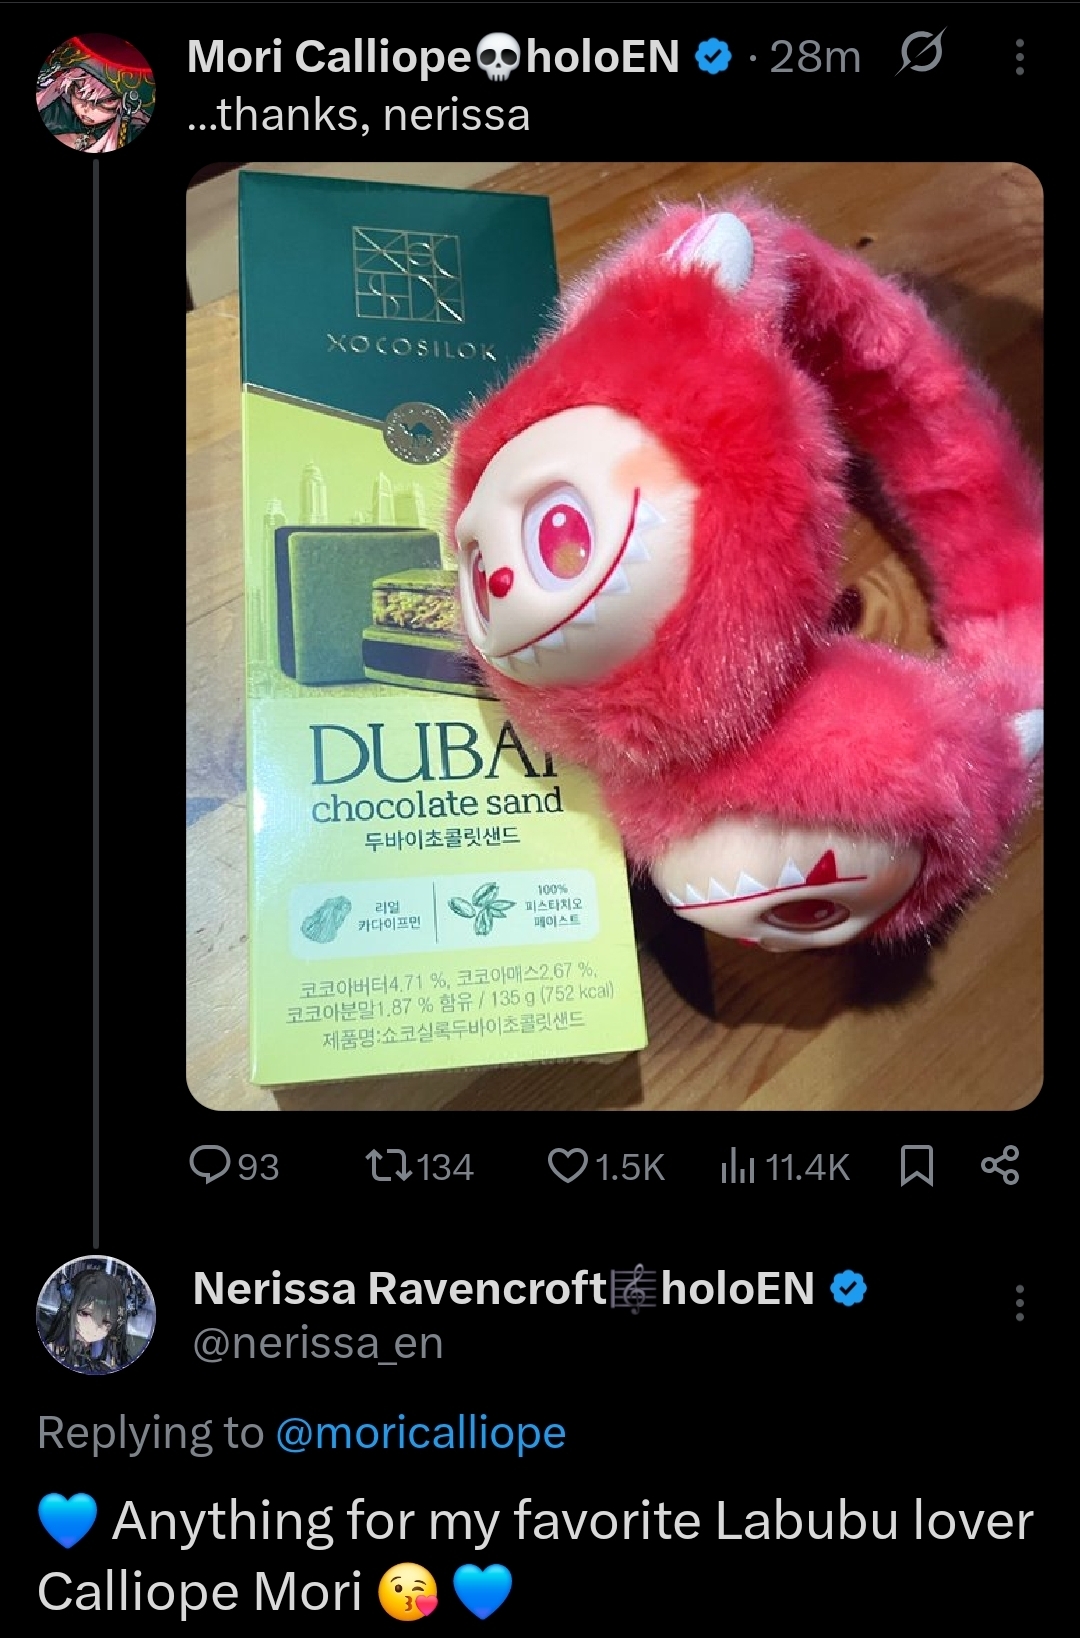Bookmark Mori Calliope's tweet

pyautogui.click(x=917, y=1166)
